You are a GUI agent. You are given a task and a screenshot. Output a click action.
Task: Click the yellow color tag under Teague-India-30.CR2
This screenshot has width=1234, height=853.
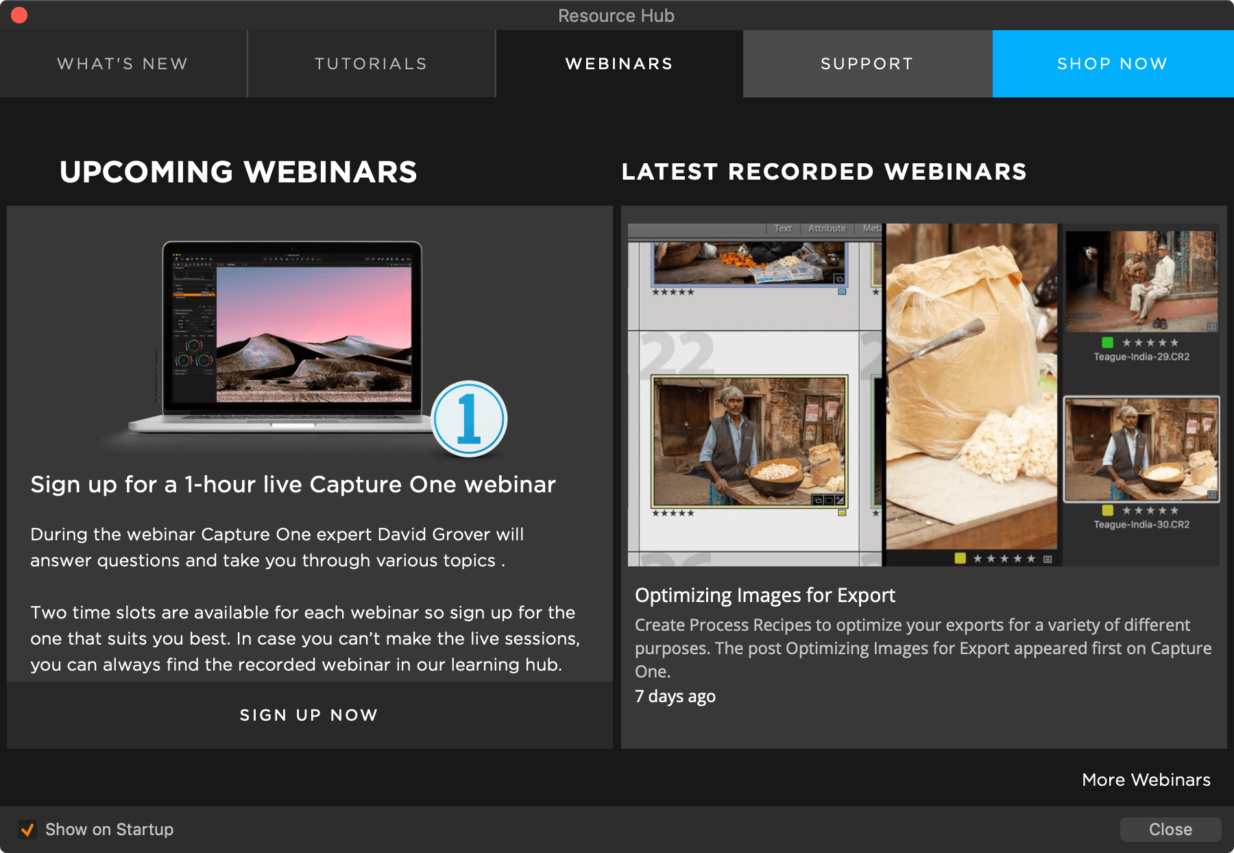[1106, 511]
